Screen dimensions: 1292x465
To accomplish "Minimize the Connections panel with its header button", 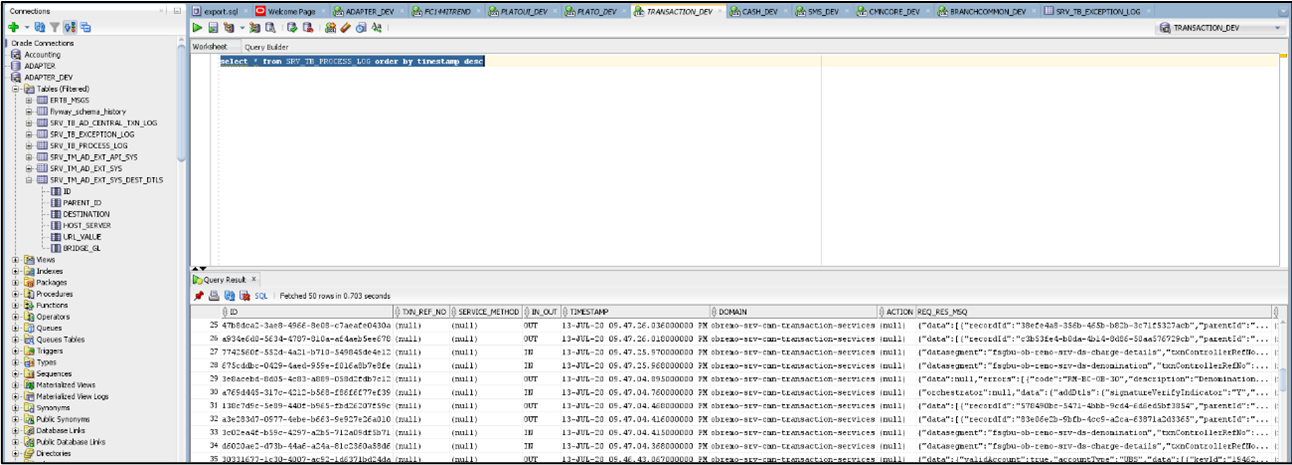I will click(178, 10).
